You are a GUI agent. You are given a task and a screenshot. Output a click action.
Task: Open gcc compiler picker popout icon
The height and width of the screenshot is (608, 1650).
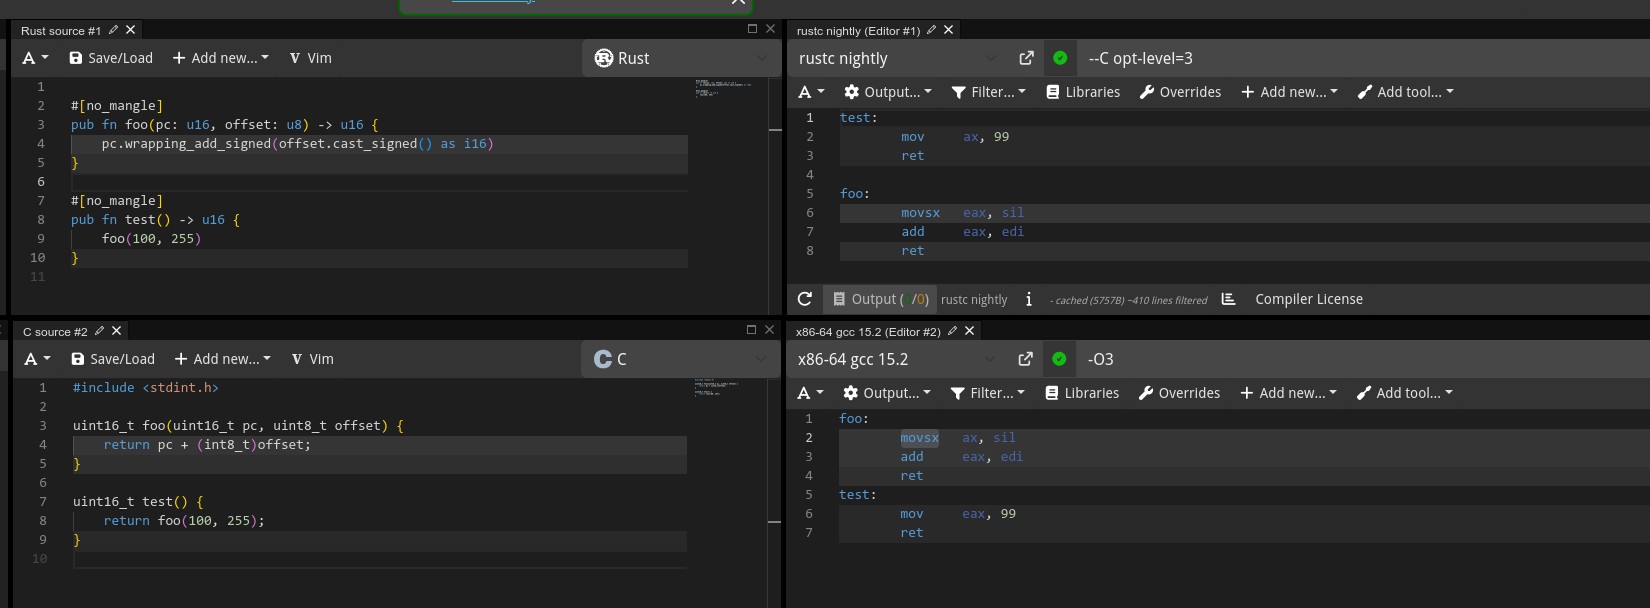click(x=1025, y=359)
